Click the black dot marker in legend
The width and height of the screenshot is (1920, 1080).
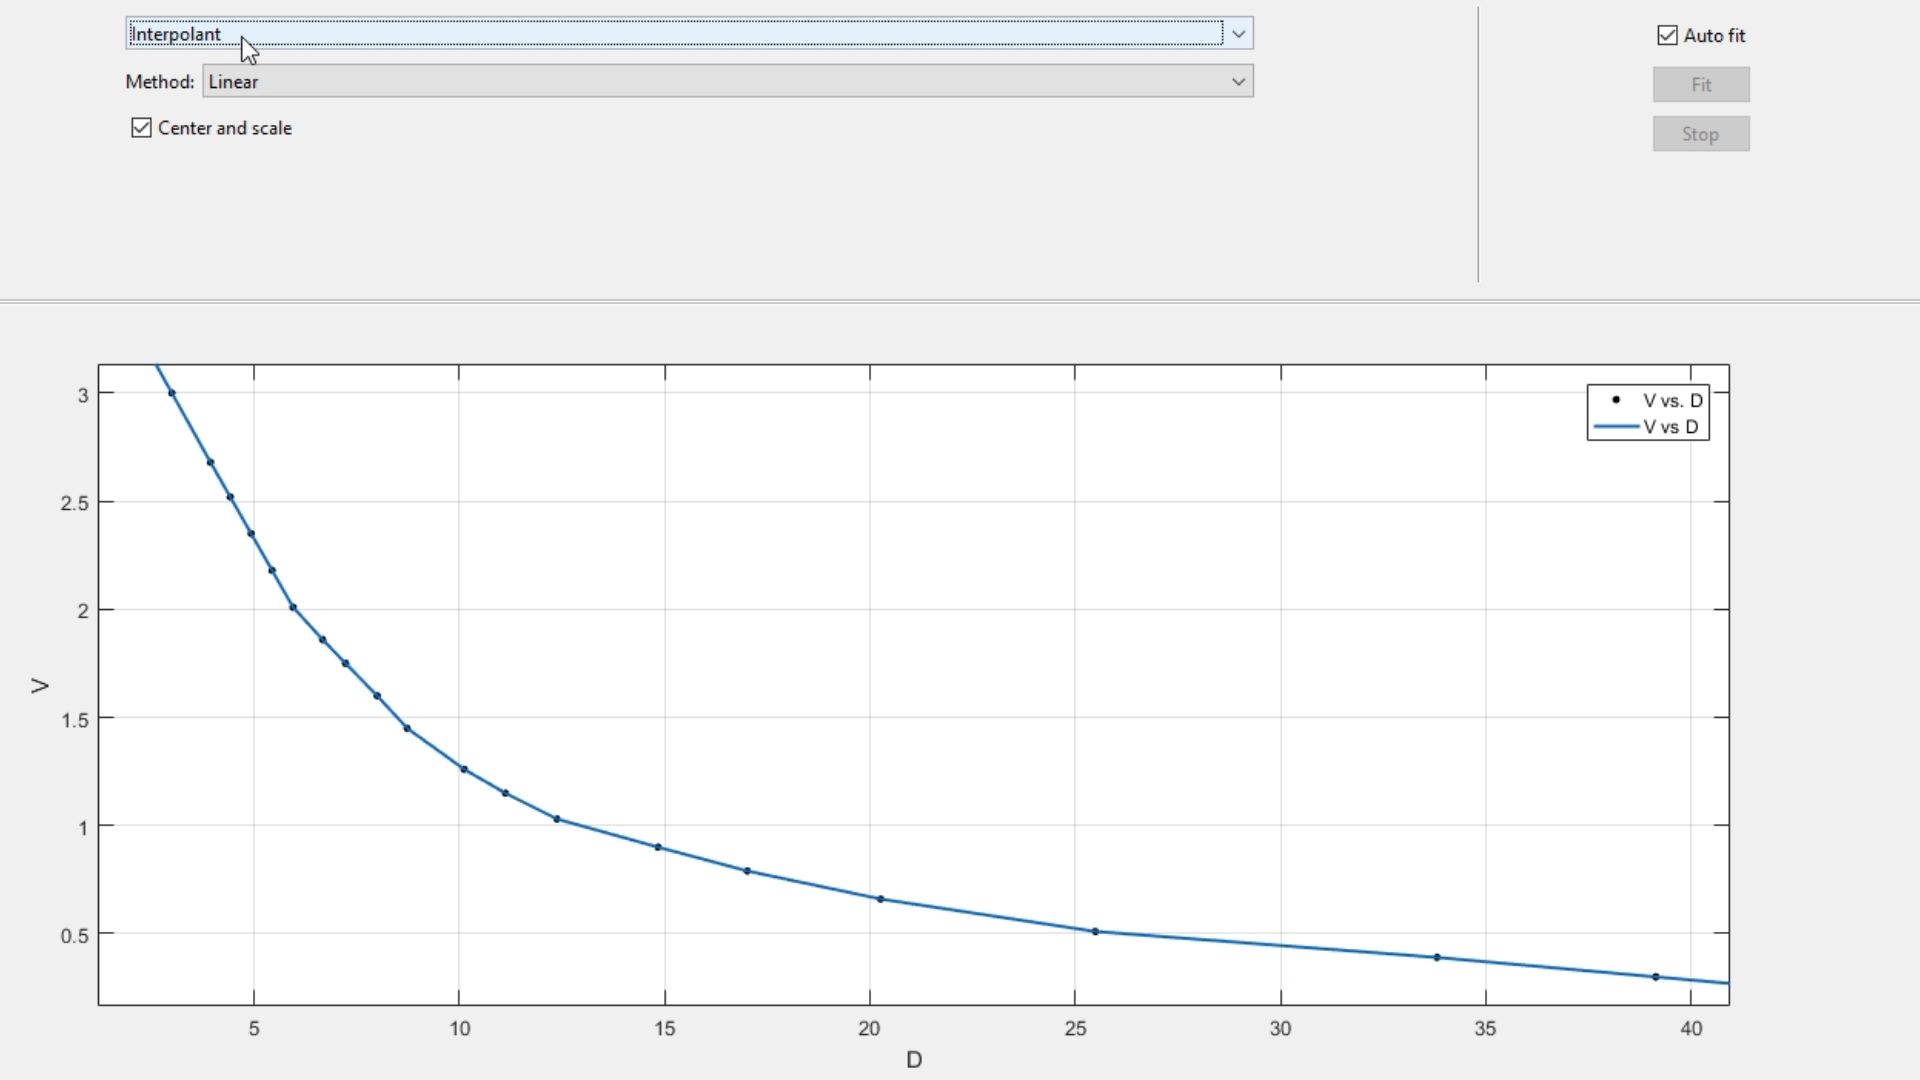pos(1616,400)
